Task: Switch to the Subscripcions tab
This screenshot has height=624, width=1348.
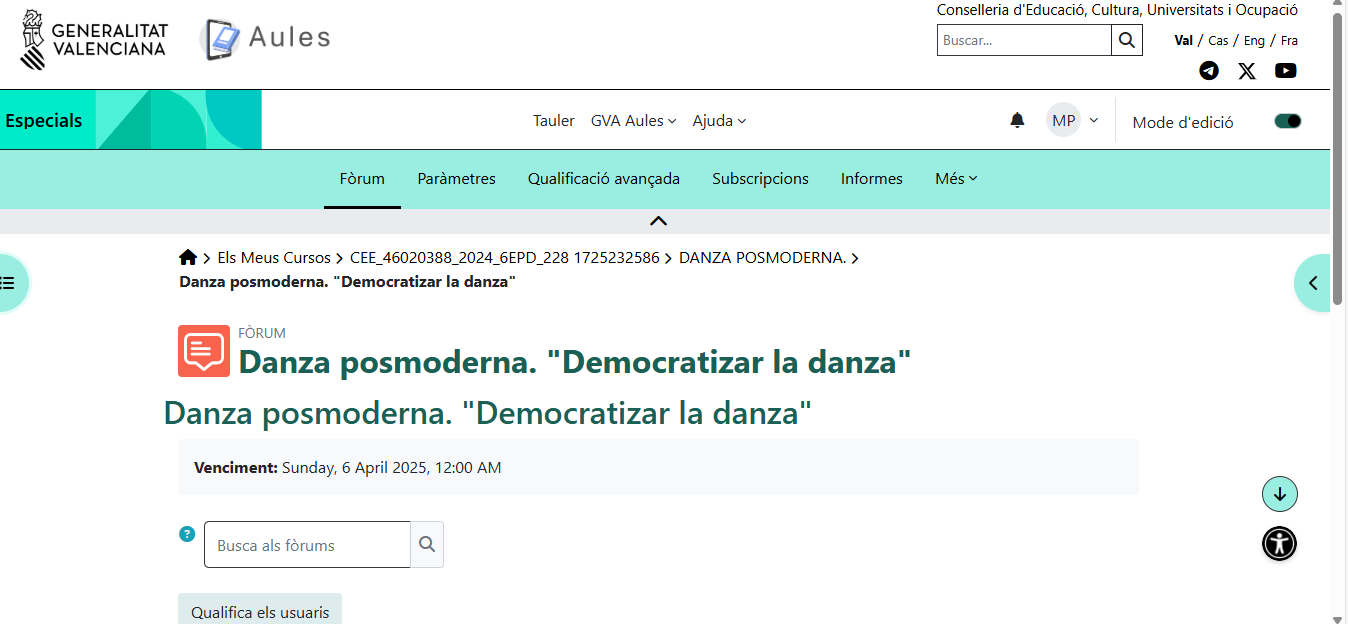Action: pyautogui.click(x=760, y=178)
